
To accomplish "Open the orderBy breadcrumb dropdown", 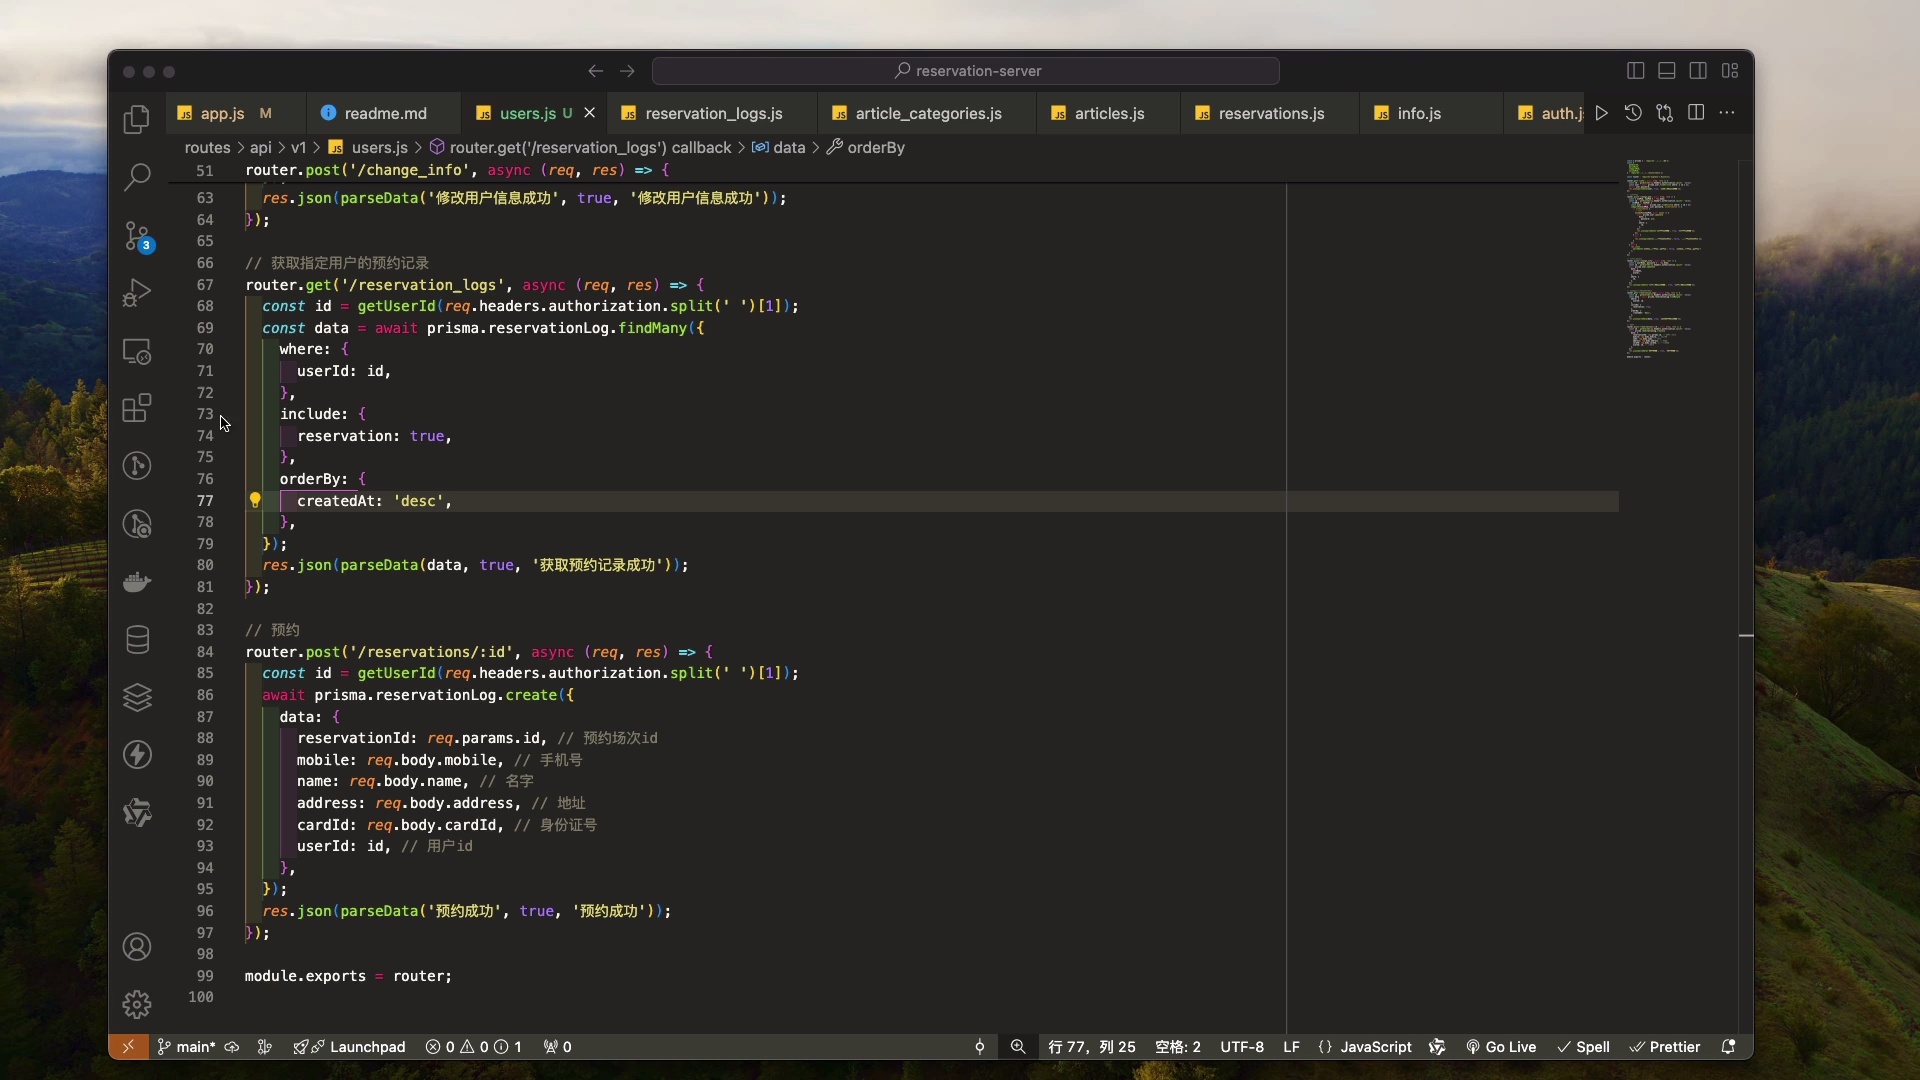I will [874, 147].
